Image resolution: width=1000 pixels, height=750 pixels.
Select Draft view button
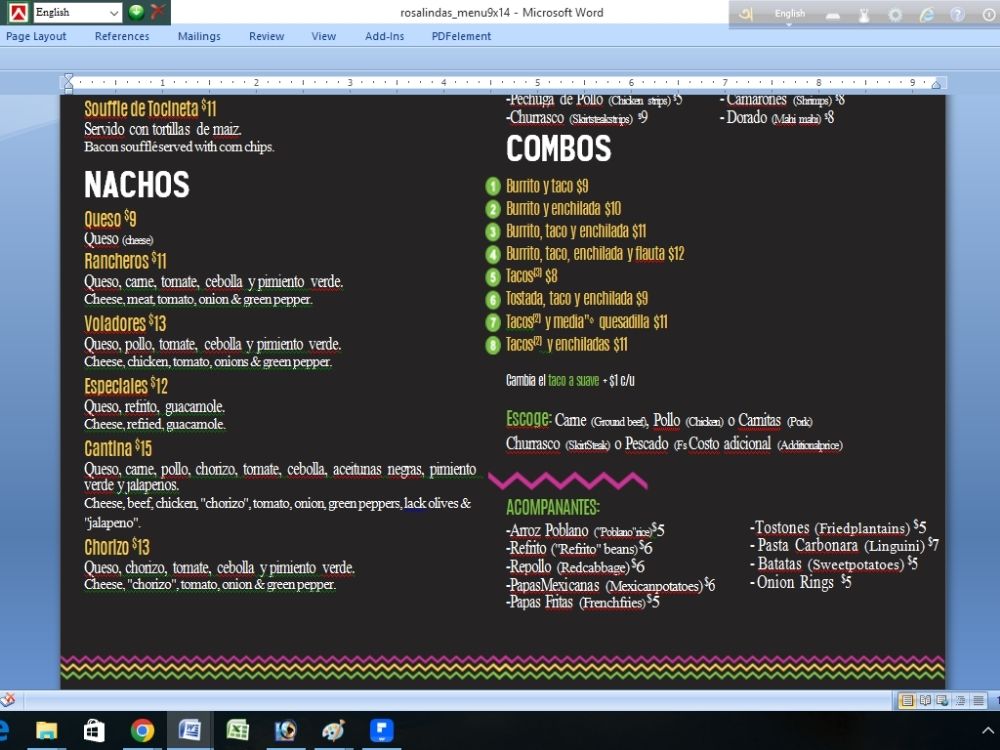pyautogui.click(x=978, y=700)
